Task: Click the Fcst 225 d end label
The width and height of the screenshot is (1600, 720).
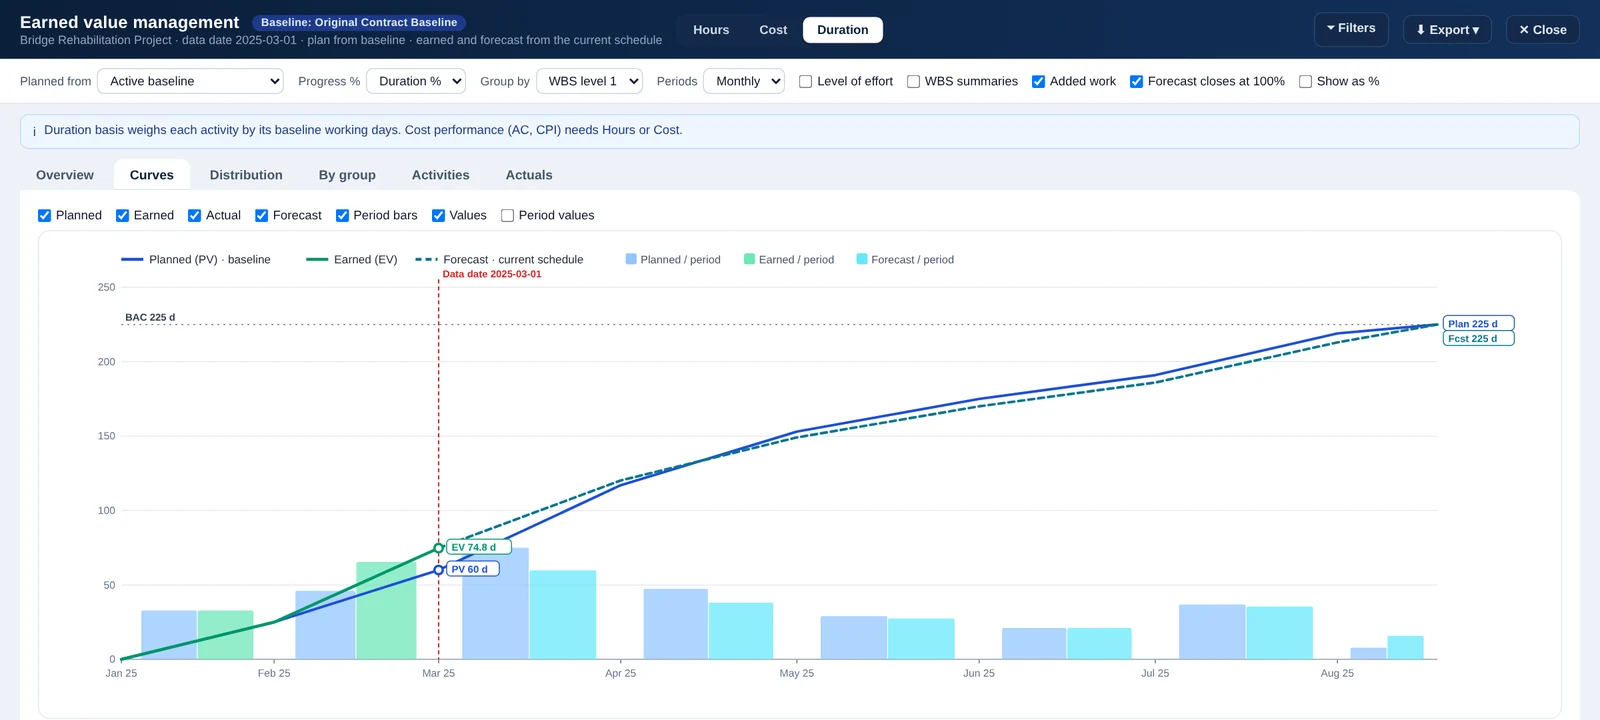Action: coord(1478,339)
